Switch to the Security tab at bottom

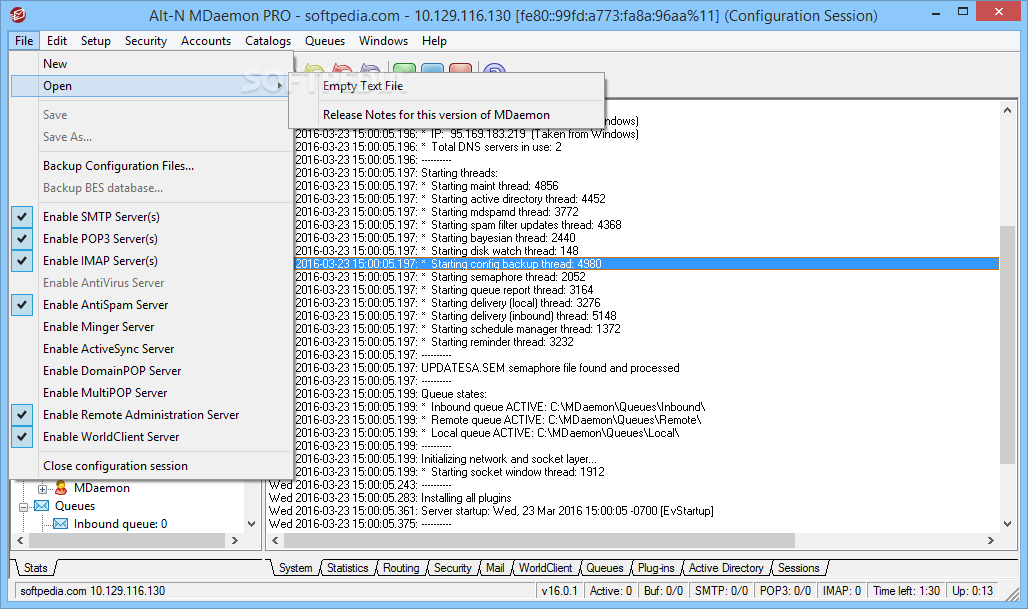pyautogui.click(x=452, y=568)
